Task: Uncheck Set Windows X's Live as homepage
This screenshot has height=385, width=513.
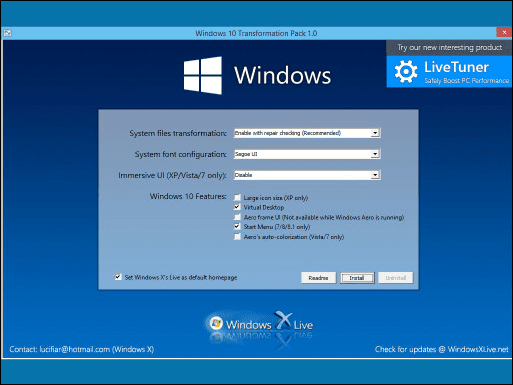Action: (118, 277)
